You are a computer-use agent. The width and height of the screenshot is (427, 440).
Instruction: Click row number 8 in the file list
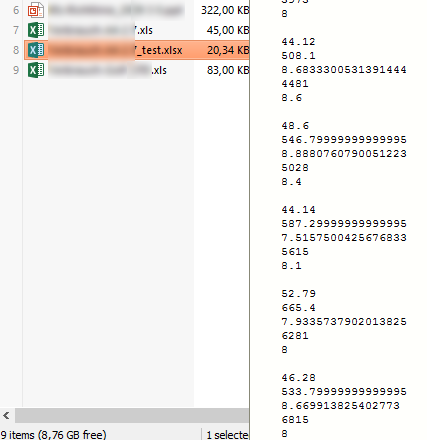coord(16,50)
